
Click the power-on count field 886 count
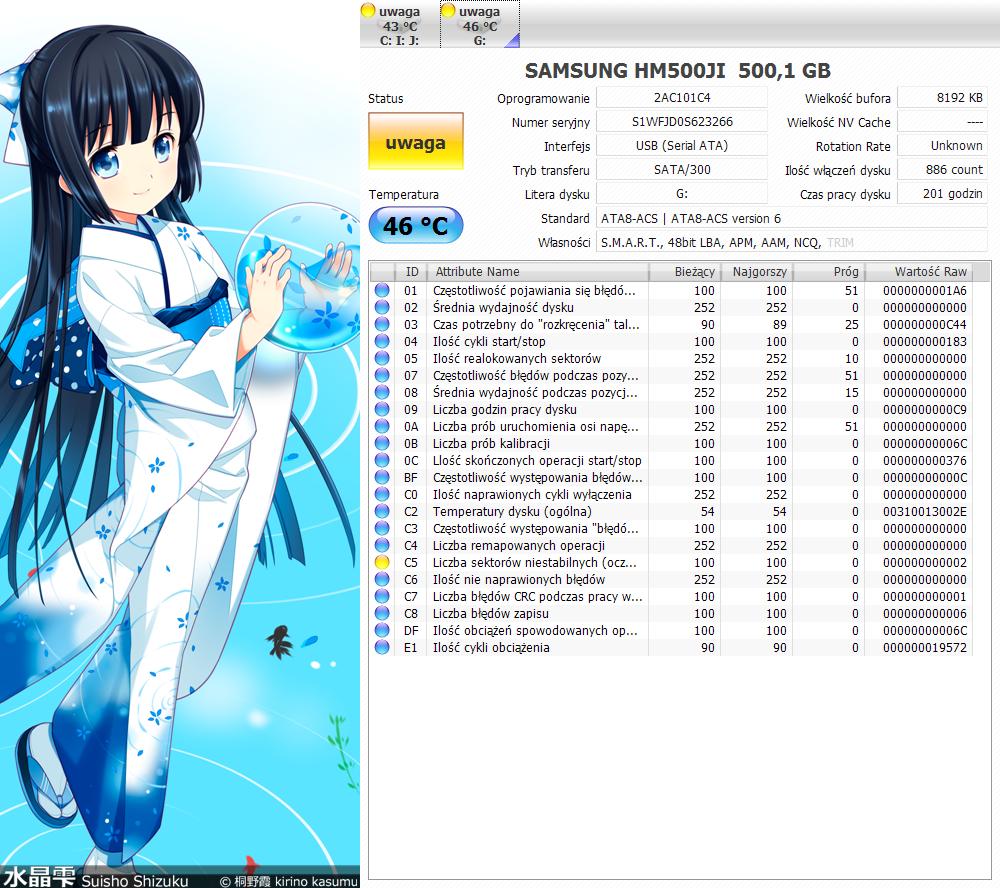pos(942,170)
